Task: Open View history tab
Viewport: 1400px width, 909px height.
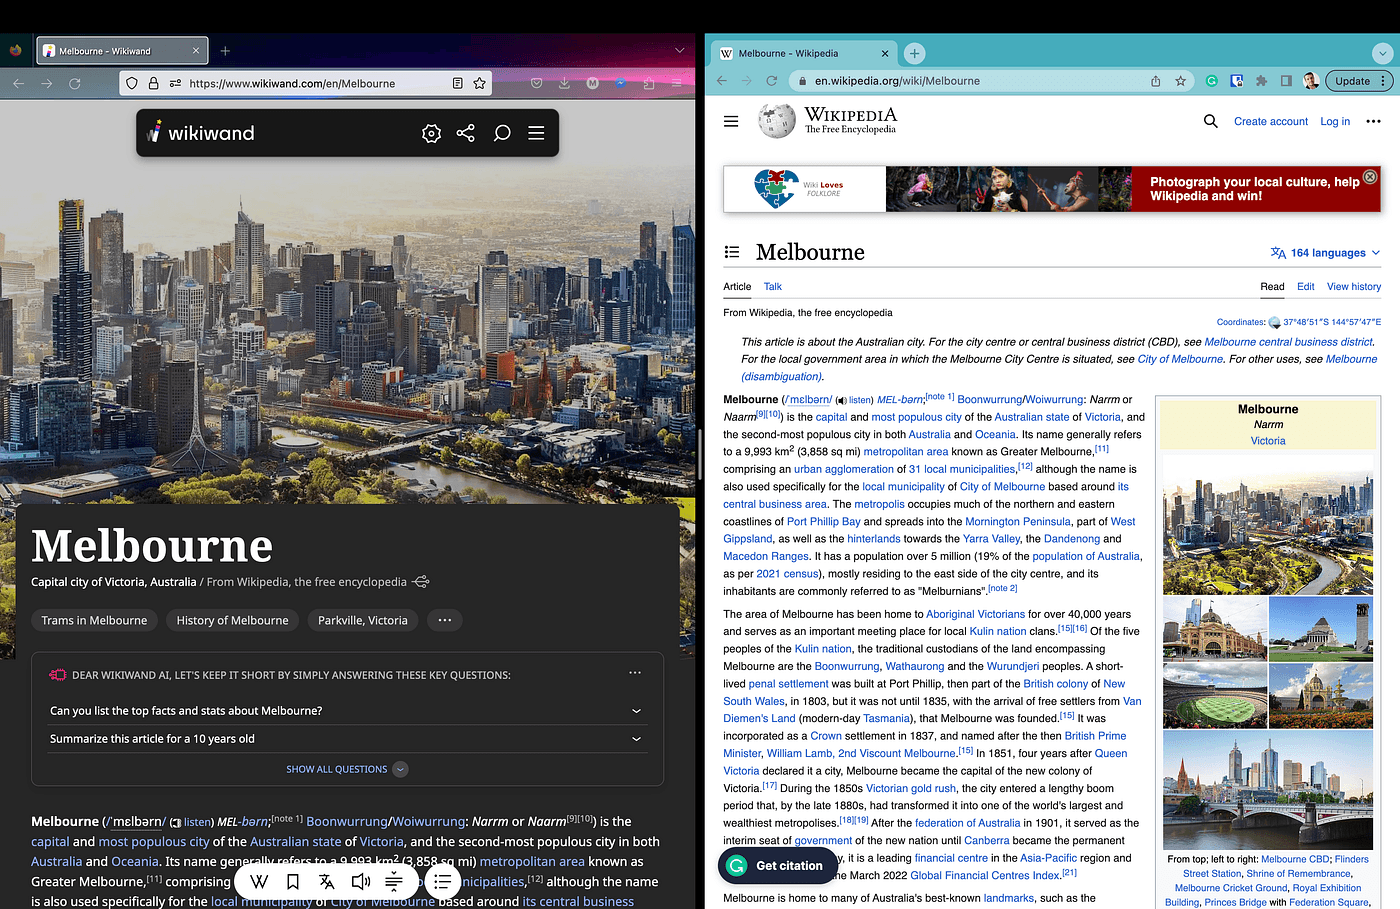Action: (x=1354, y=286)
